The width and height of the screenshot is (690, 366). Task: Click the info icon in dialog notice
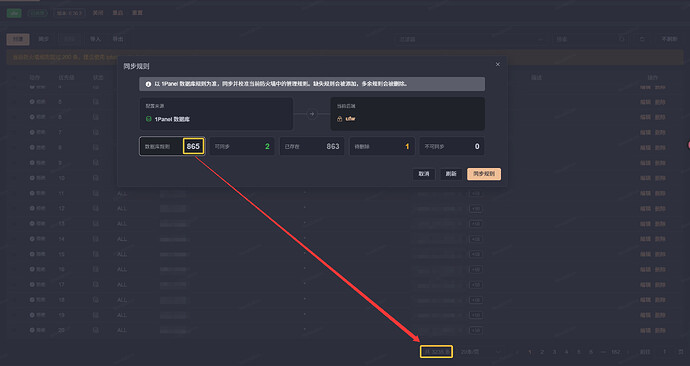point(148,84)
